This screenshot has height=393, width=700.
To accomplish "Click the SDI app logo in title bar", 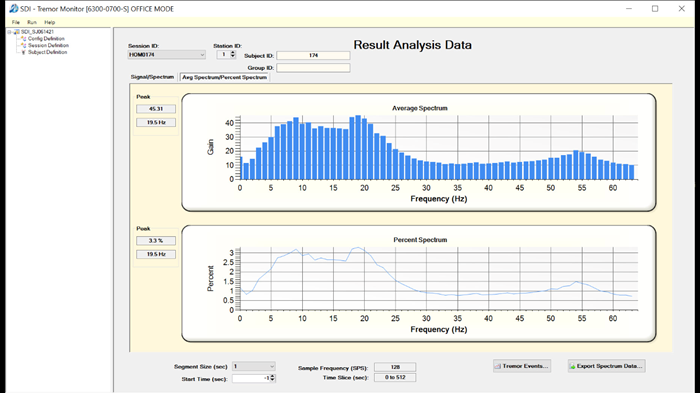I will point(14,8).
